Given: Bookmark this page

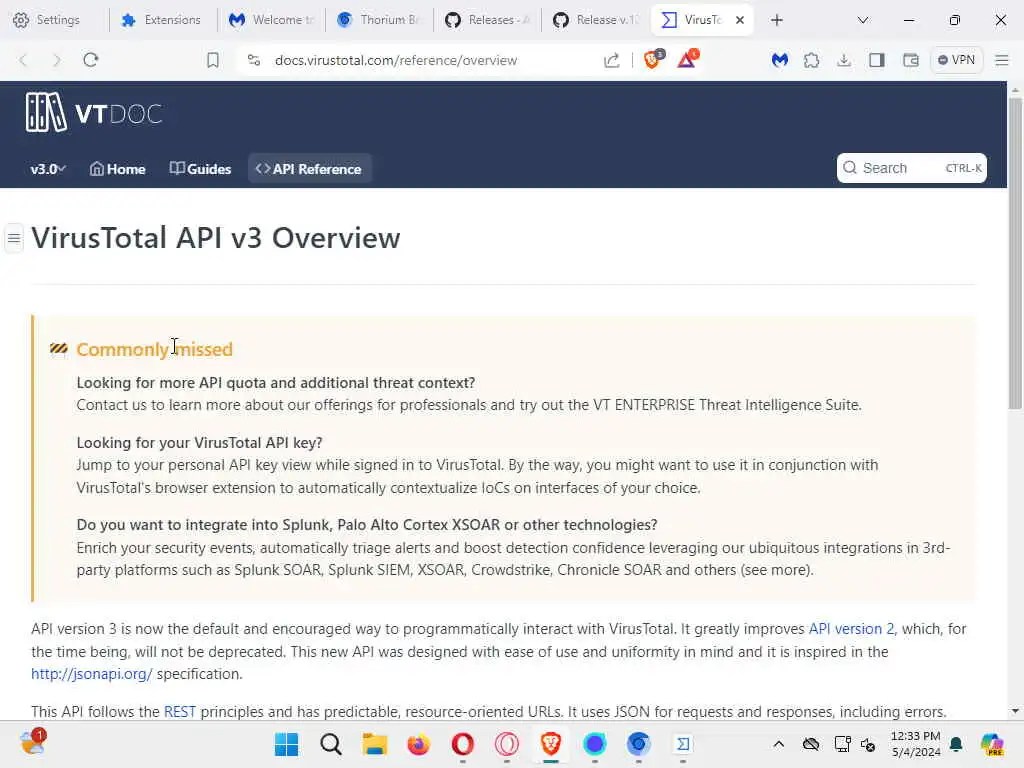Looking at the screenshot, I should coord(213,60).
